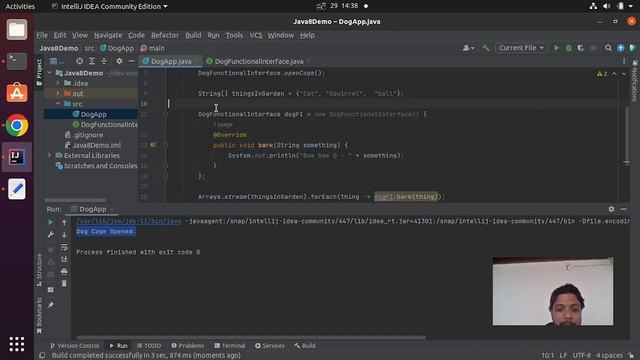Open the Refactor menu
This screenshot has width=640, height=360.
[x=165, y=35]
